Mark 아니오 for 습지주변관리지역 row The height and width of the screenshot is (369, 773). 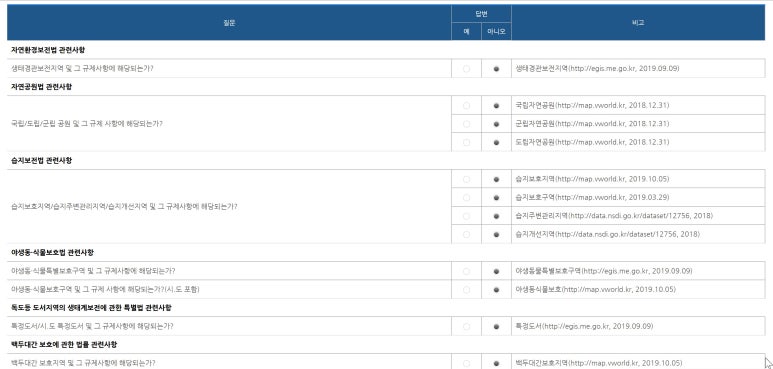[496, 216]
